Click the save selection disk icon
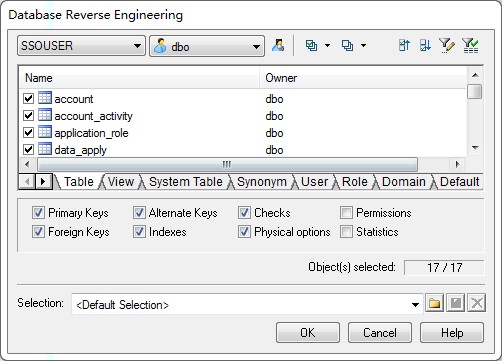This screenshot has height=361, width=502. (x=456, y=303)
